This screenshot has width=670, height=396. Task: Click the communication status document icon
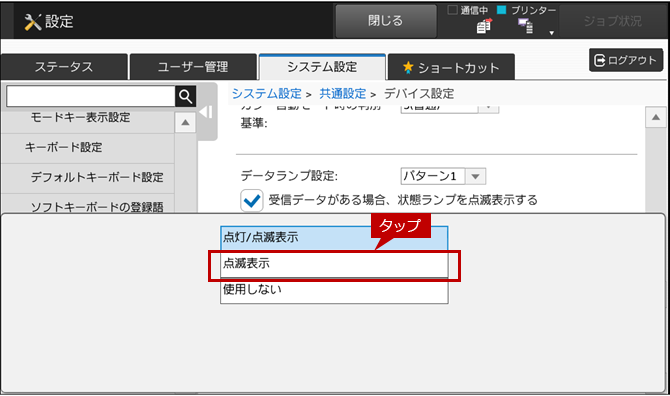coord(484,26)
